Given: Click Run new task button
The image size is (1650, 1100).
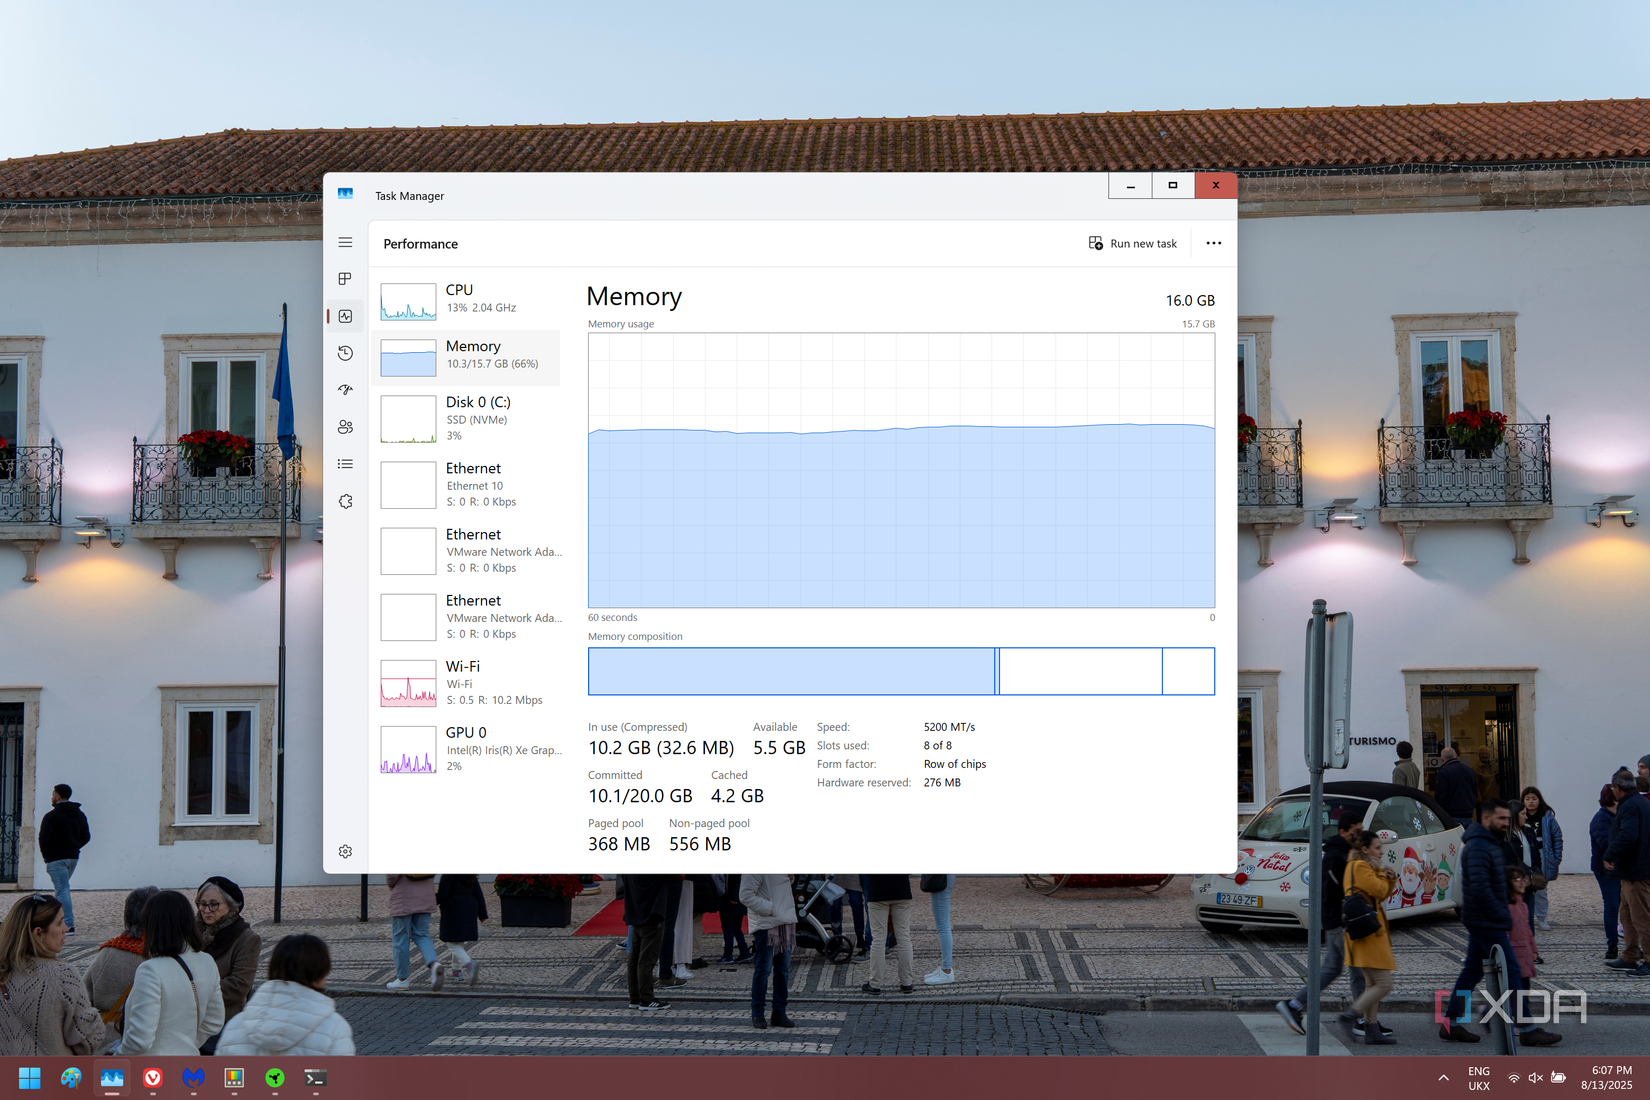Looking at the screenshot, I should (x=1133, y=243).
